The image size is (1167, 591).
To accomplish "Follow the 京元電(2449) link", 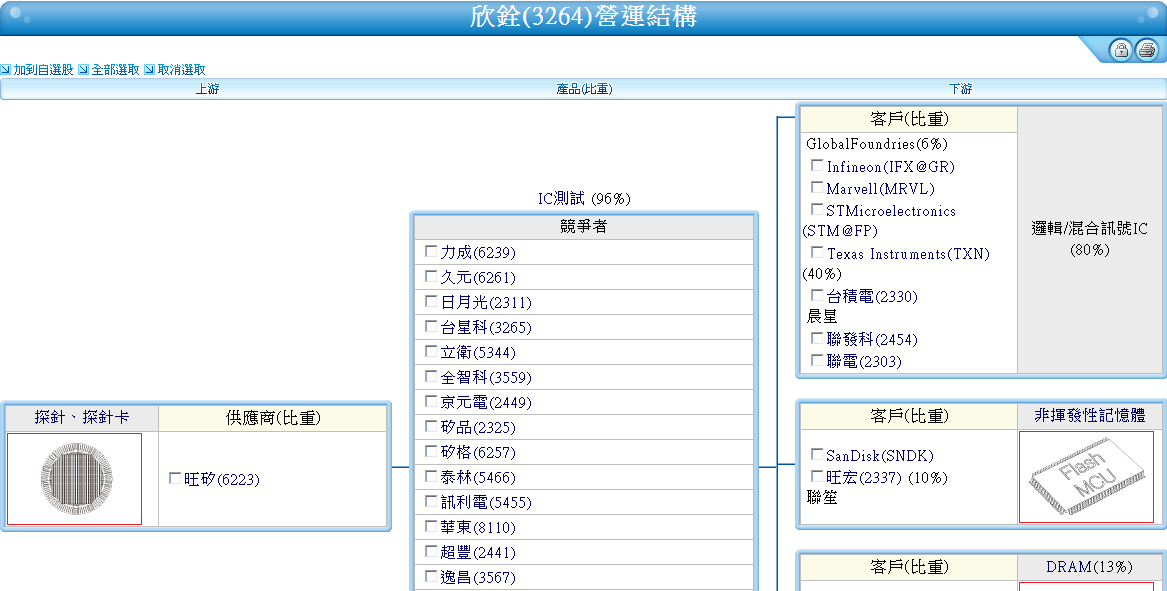I will (486, 402).
